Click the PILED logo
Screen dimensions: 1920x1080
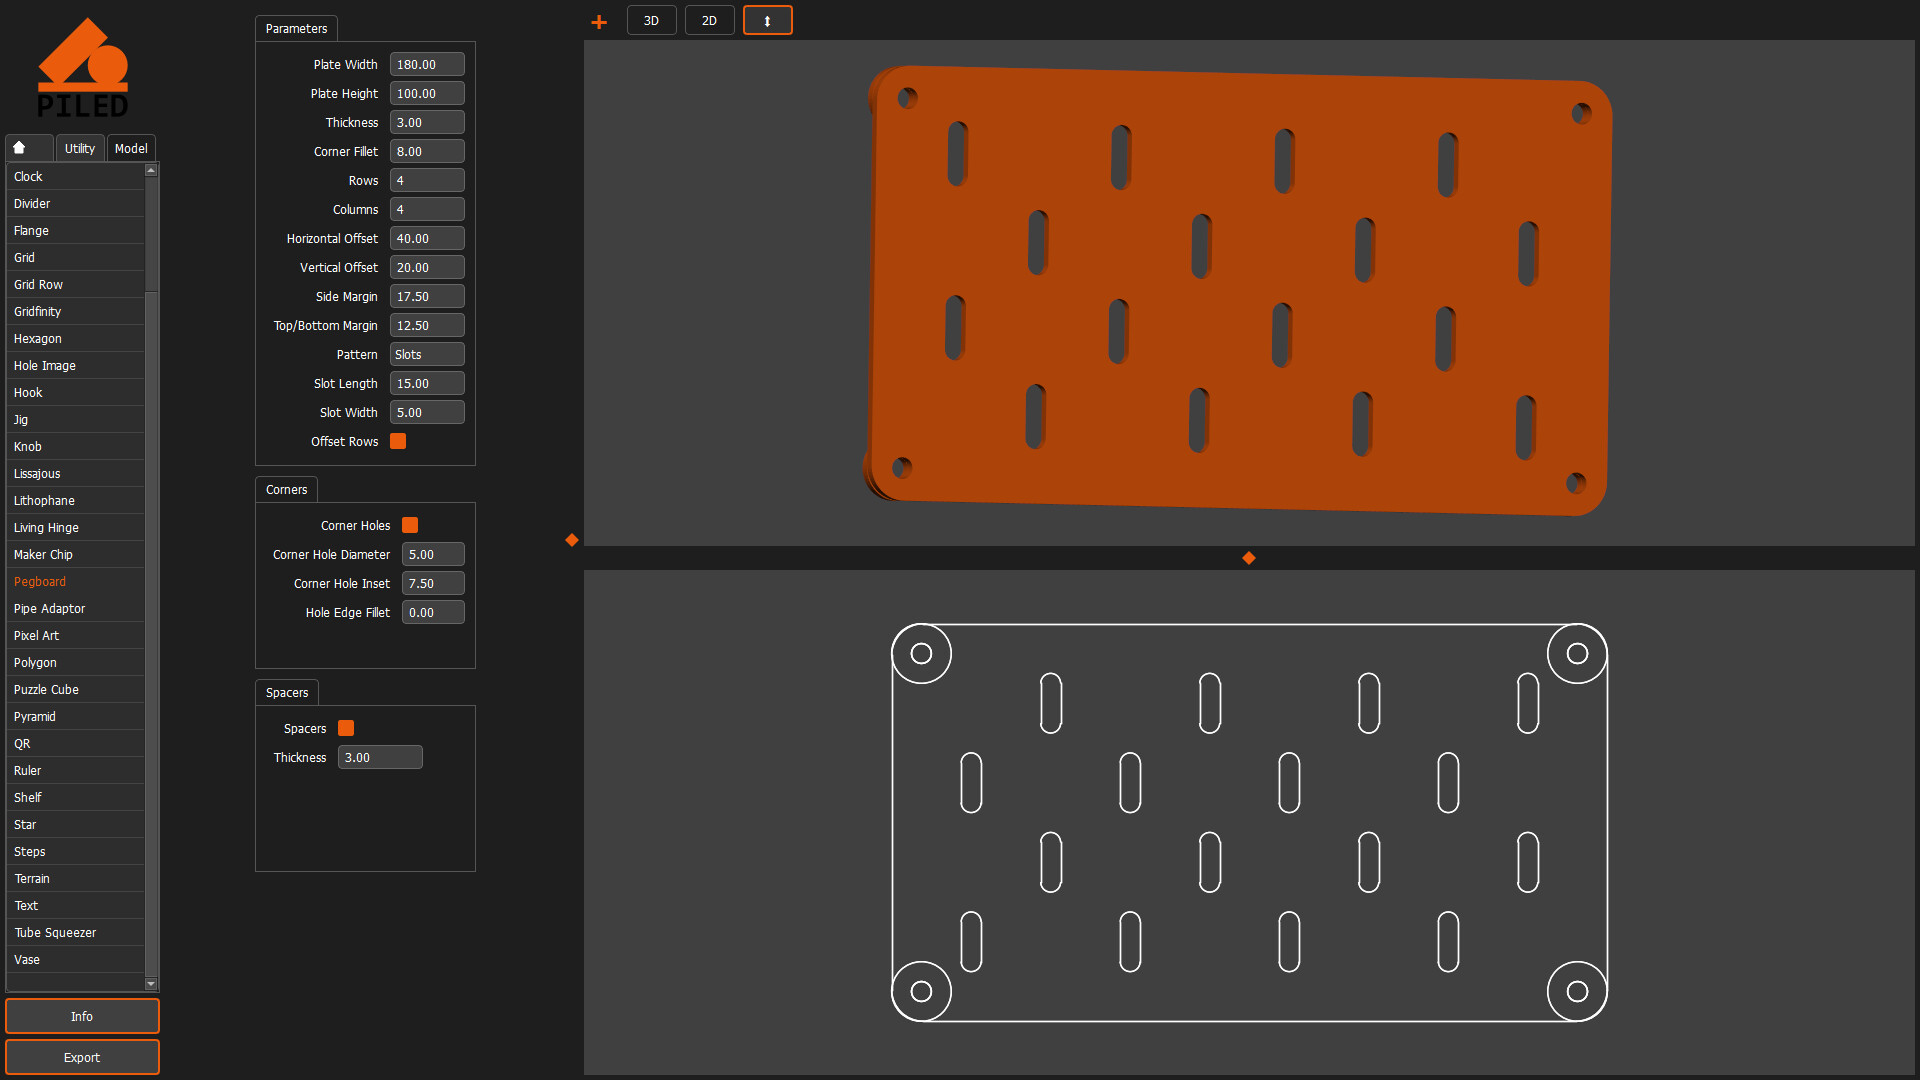click(x=83, y=68)
